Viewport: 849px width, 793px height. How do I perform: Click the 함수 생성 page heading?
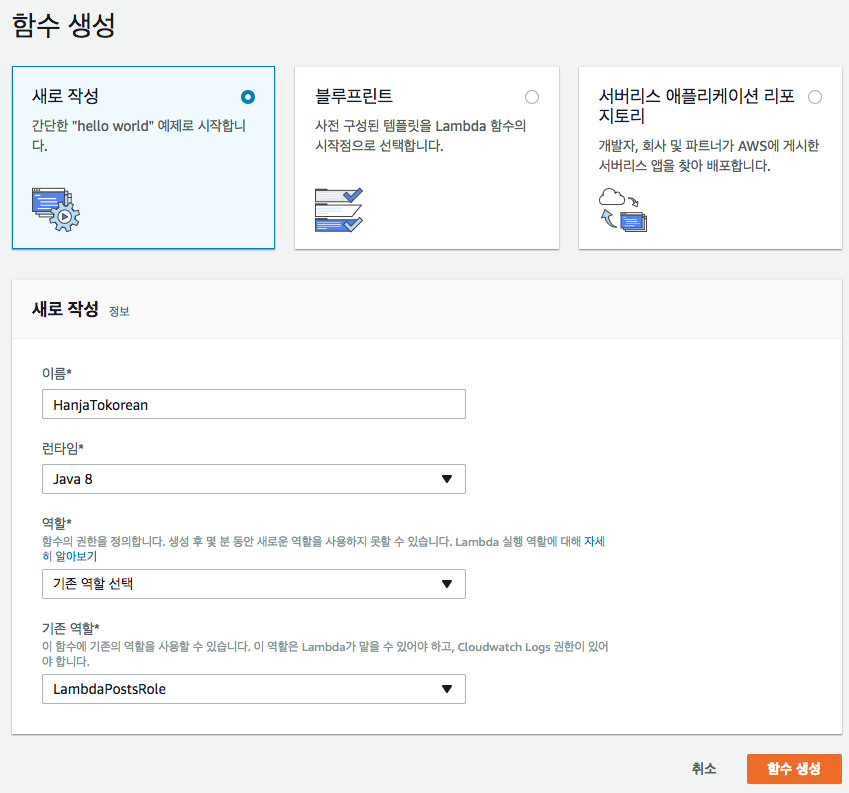63,25
